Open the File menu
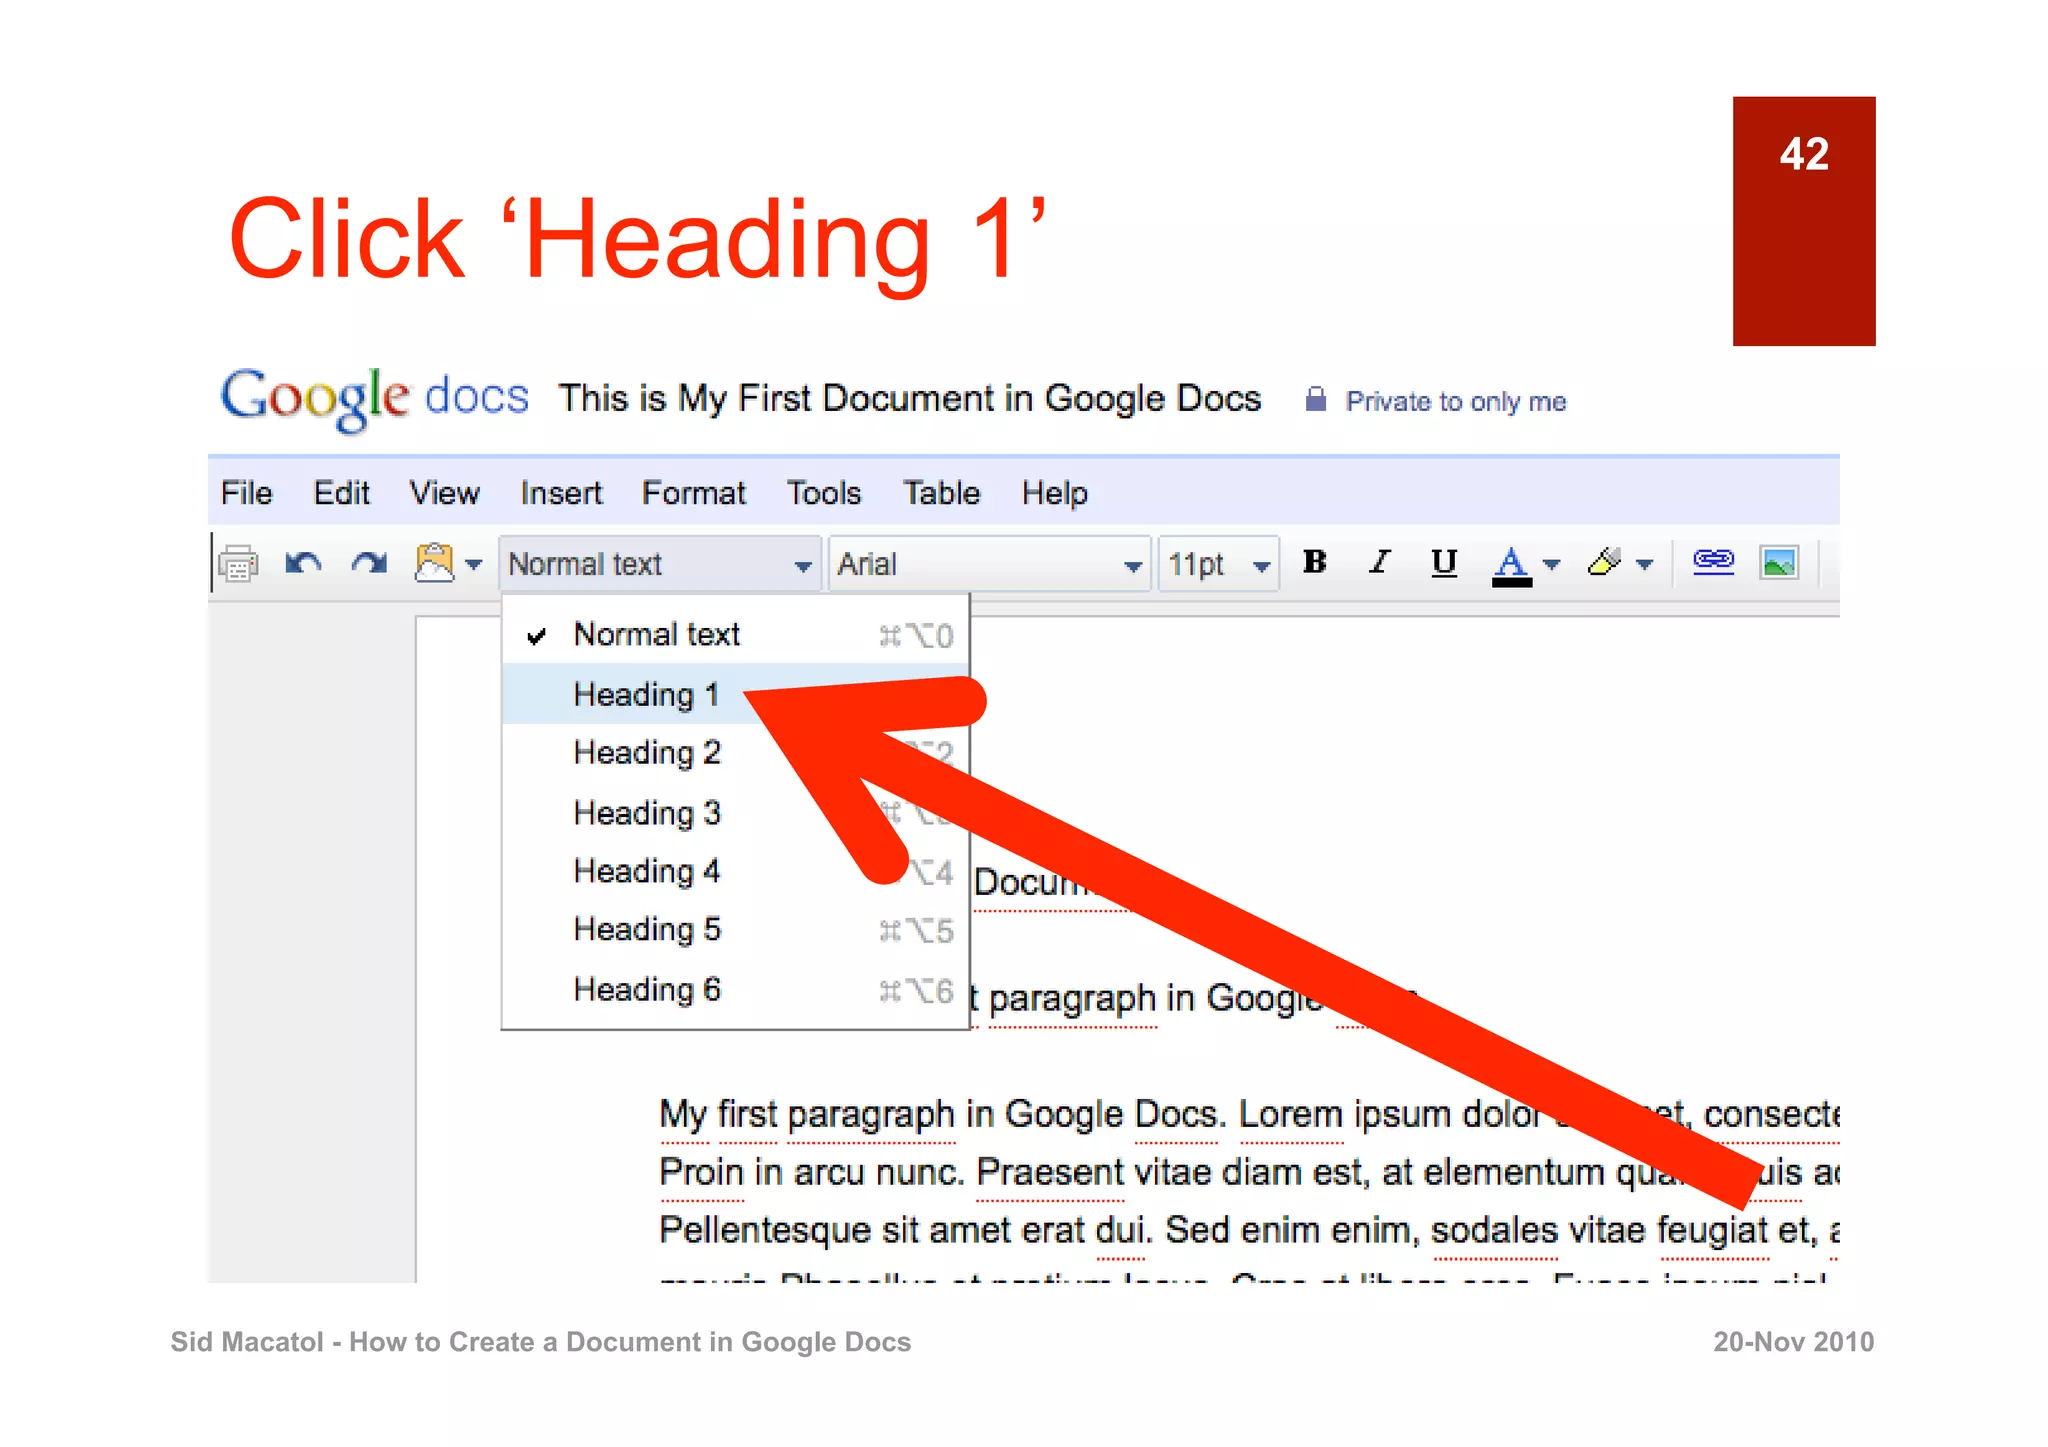 (x=246, y=493)
